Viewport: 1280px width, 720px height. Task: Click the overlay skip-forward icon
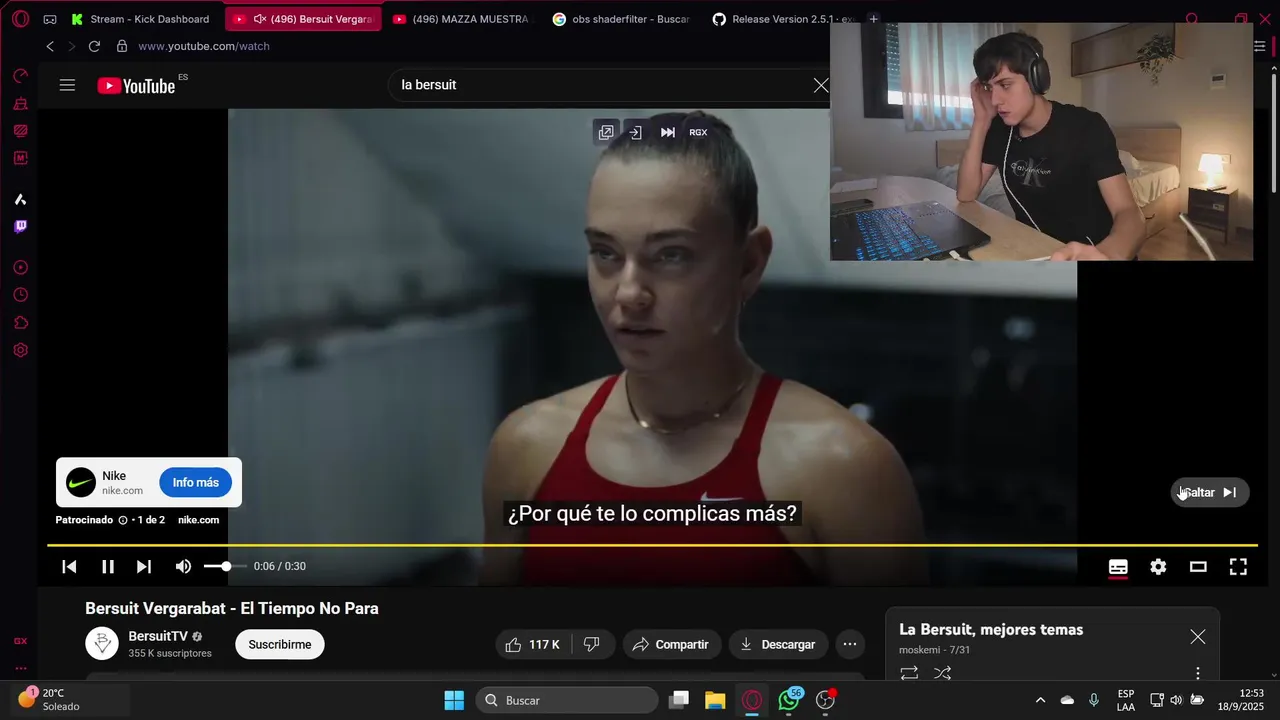click(668, 132)
